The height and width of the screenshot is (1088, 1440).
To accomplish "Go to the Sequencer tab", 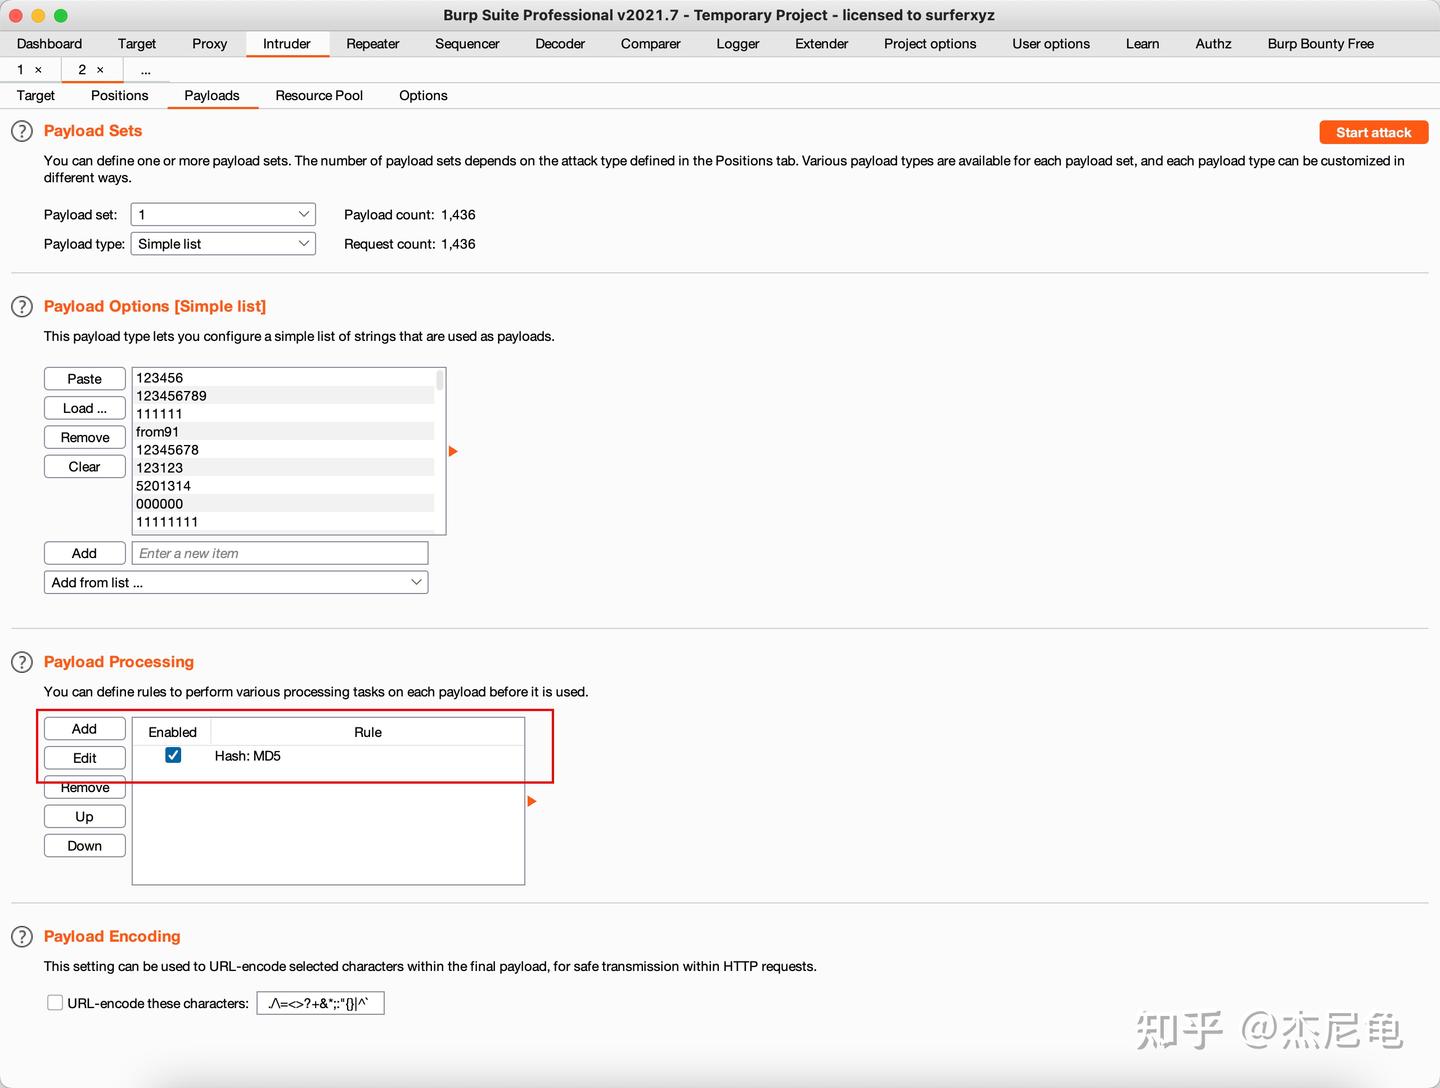I will tap(467, 44).
